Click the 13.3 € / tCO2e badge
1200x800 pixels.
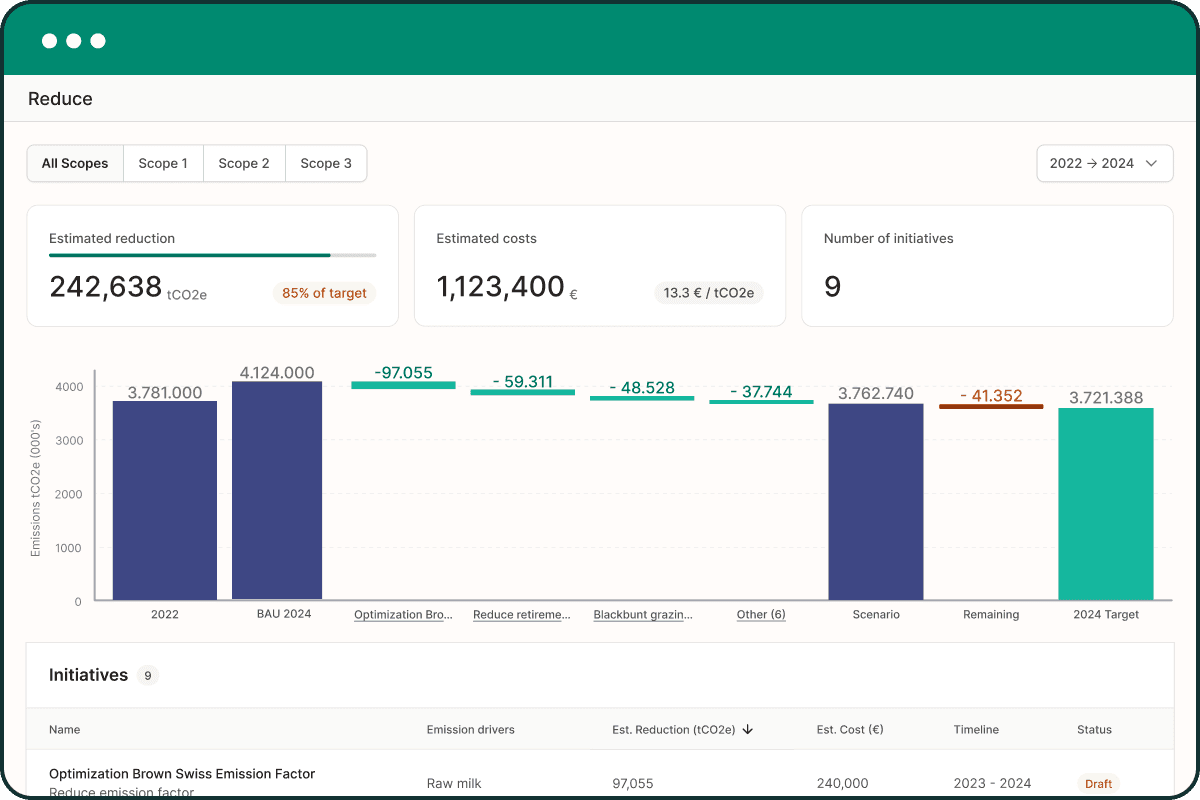coord(708,293)
